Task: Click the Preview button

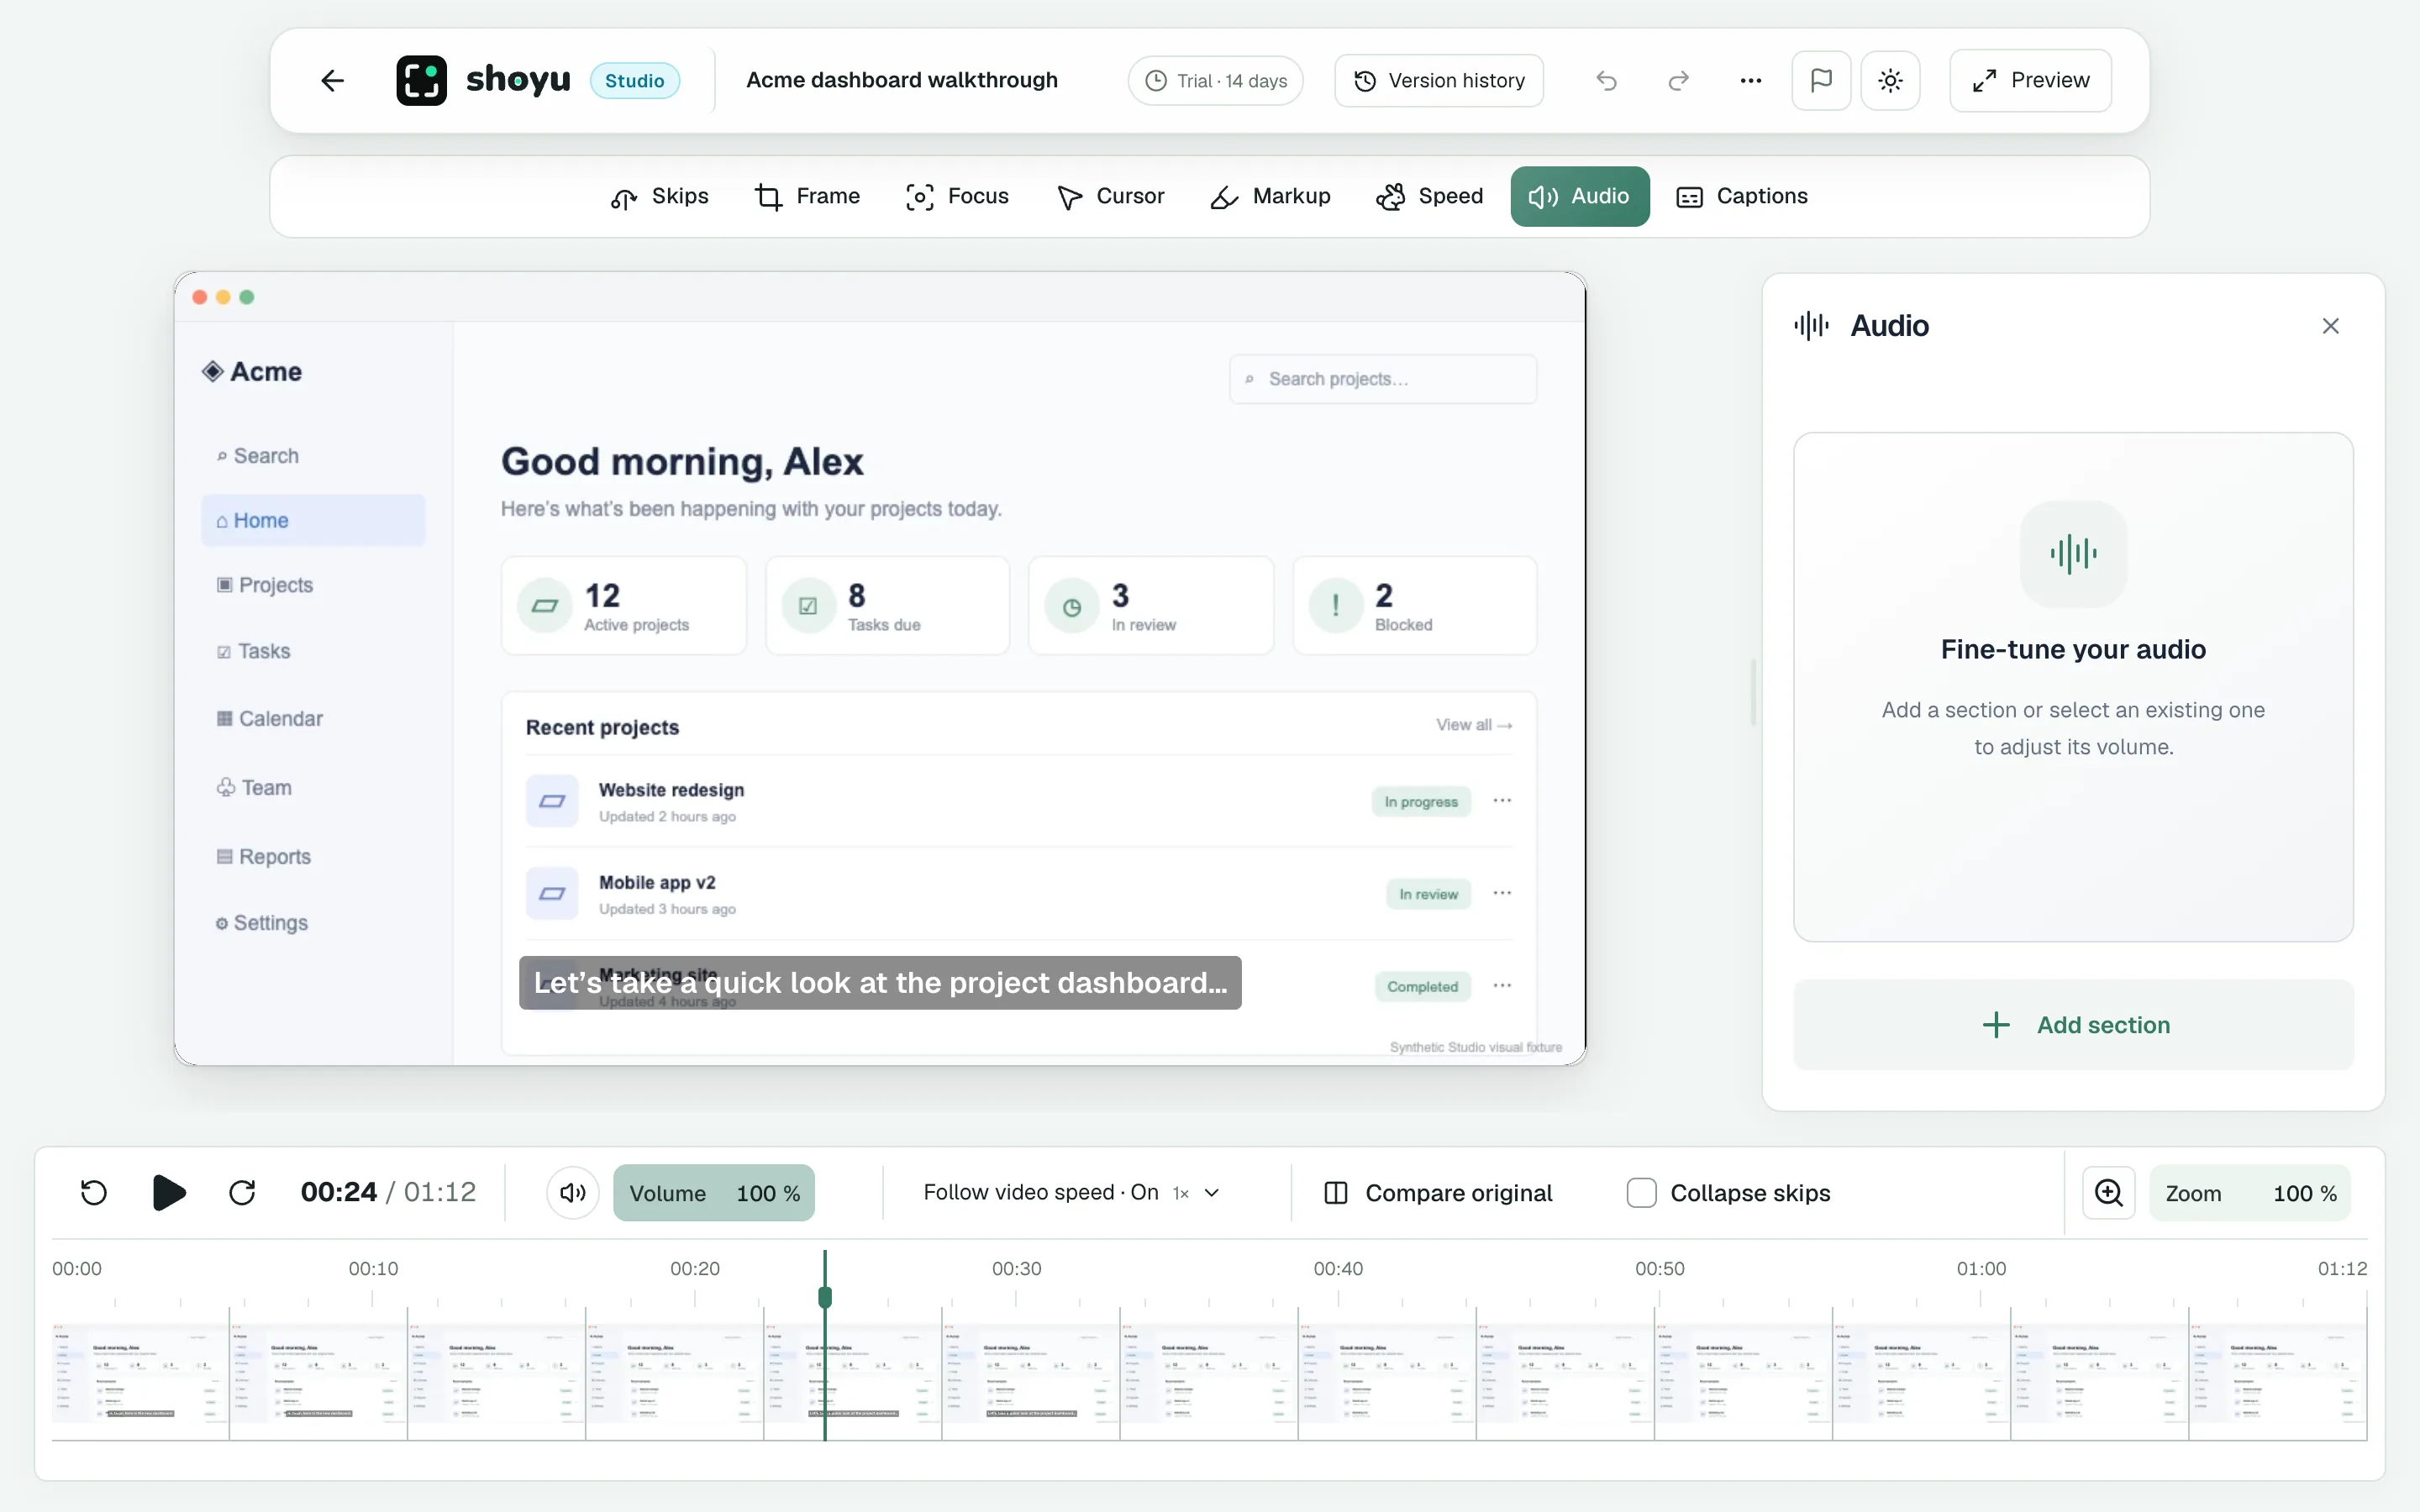Action: (x=2030, y=80)
